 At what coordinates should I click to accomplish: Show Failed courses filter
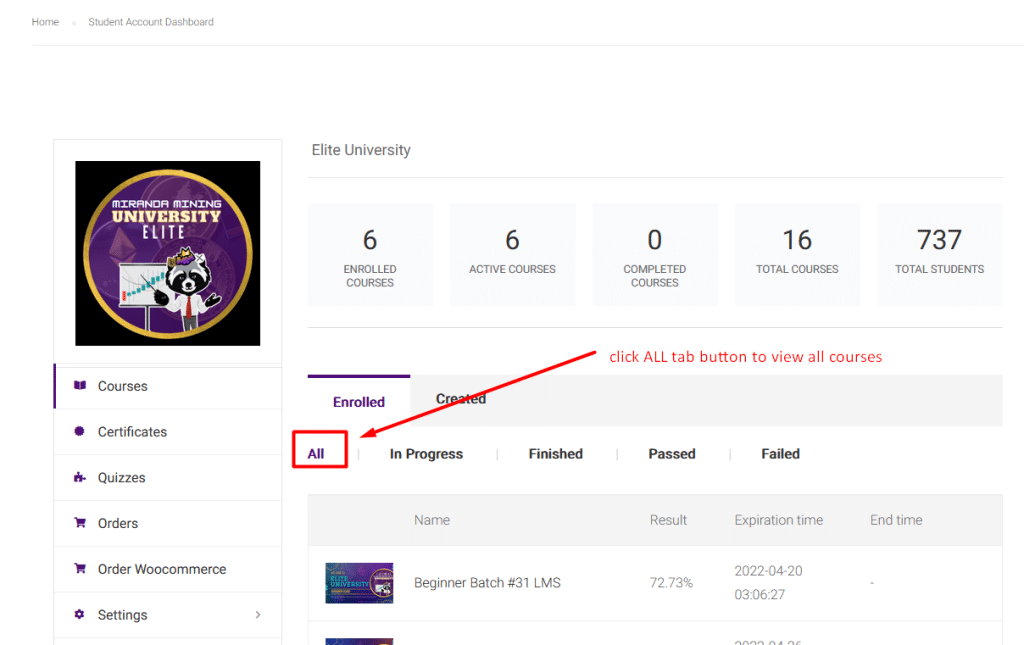[780, 454]
